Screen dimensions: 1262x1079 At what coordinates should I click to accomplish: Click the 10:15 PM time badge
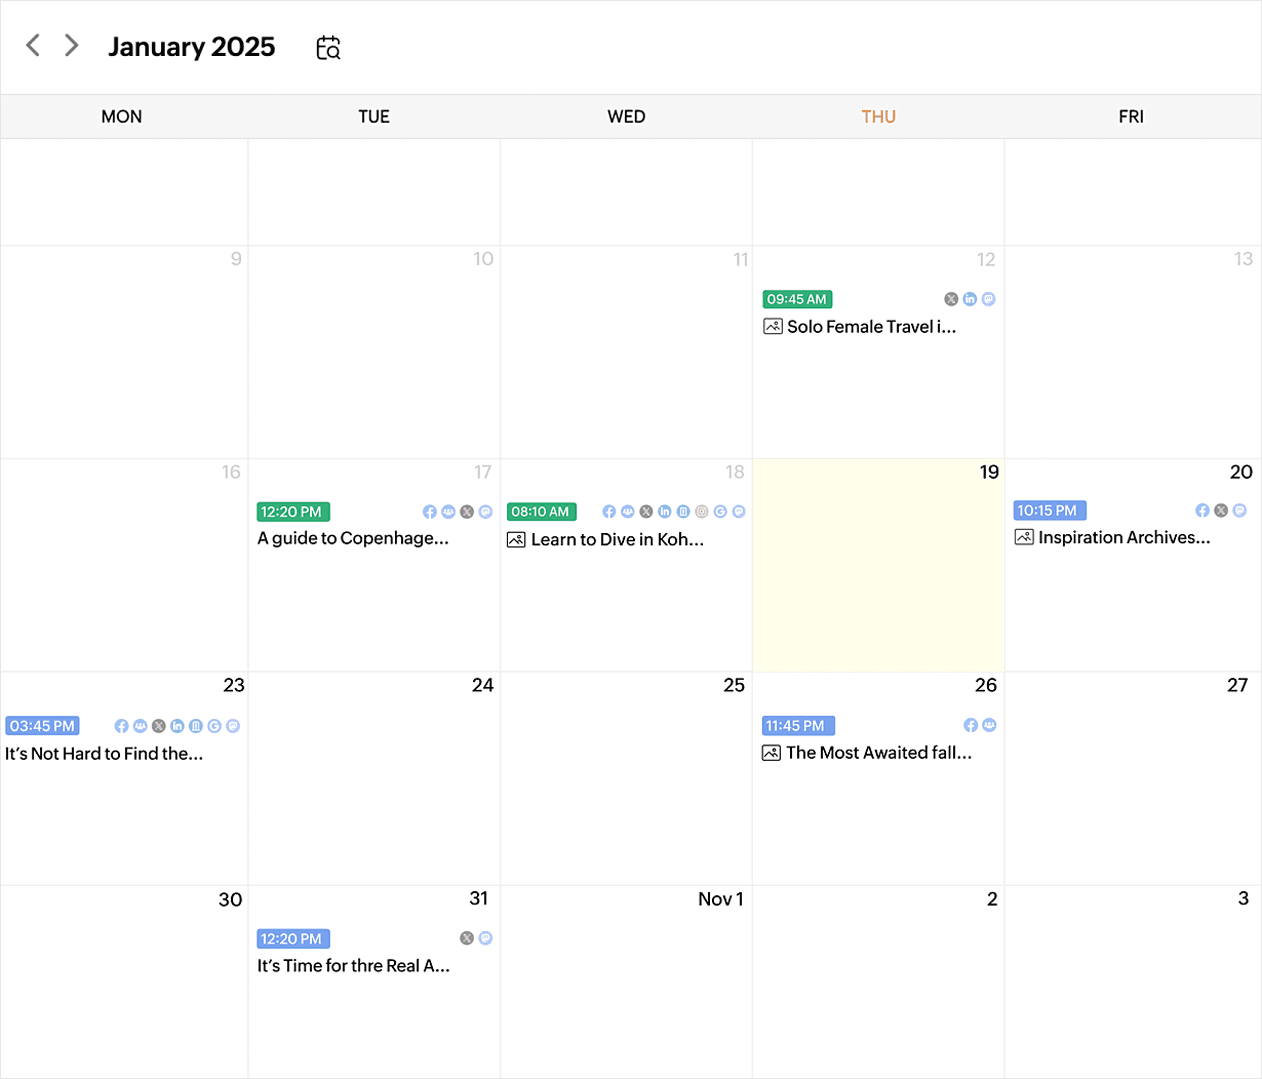tap(1049, 510)
